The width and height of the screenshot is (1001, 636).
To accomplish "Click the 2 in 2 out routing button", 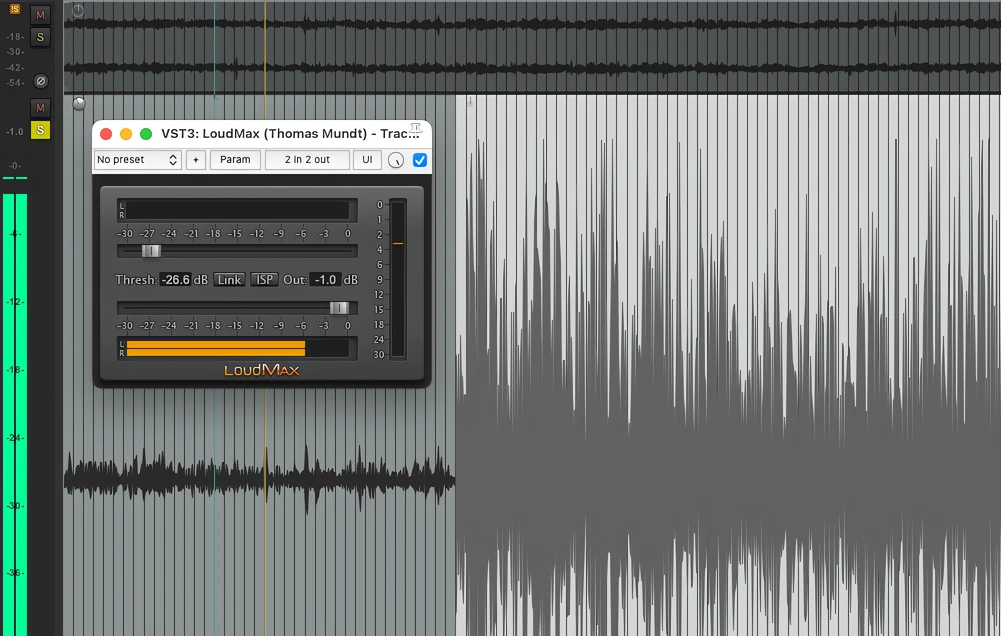I will 307,160.
